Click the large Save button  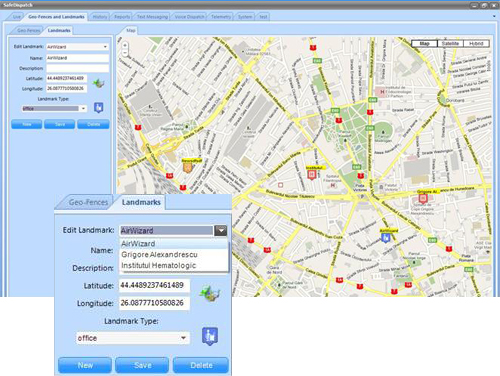click(x=142, y=365)
